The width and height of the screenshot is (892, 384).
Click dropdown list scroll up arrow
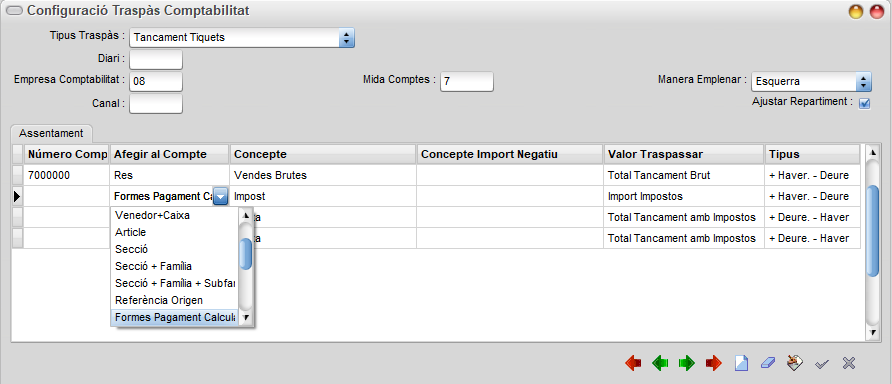tap(246, 216)
